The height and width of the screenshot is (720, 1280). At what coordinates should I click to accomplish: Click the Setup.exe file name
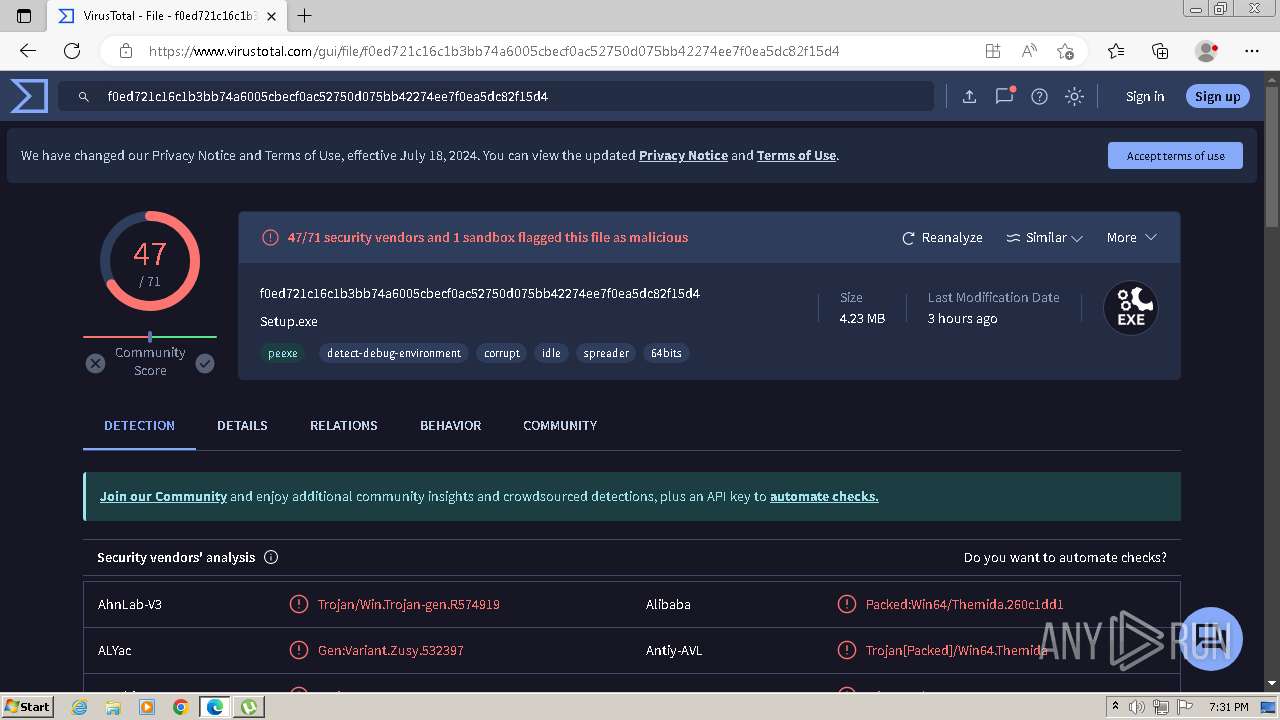[x=289, y=321]
